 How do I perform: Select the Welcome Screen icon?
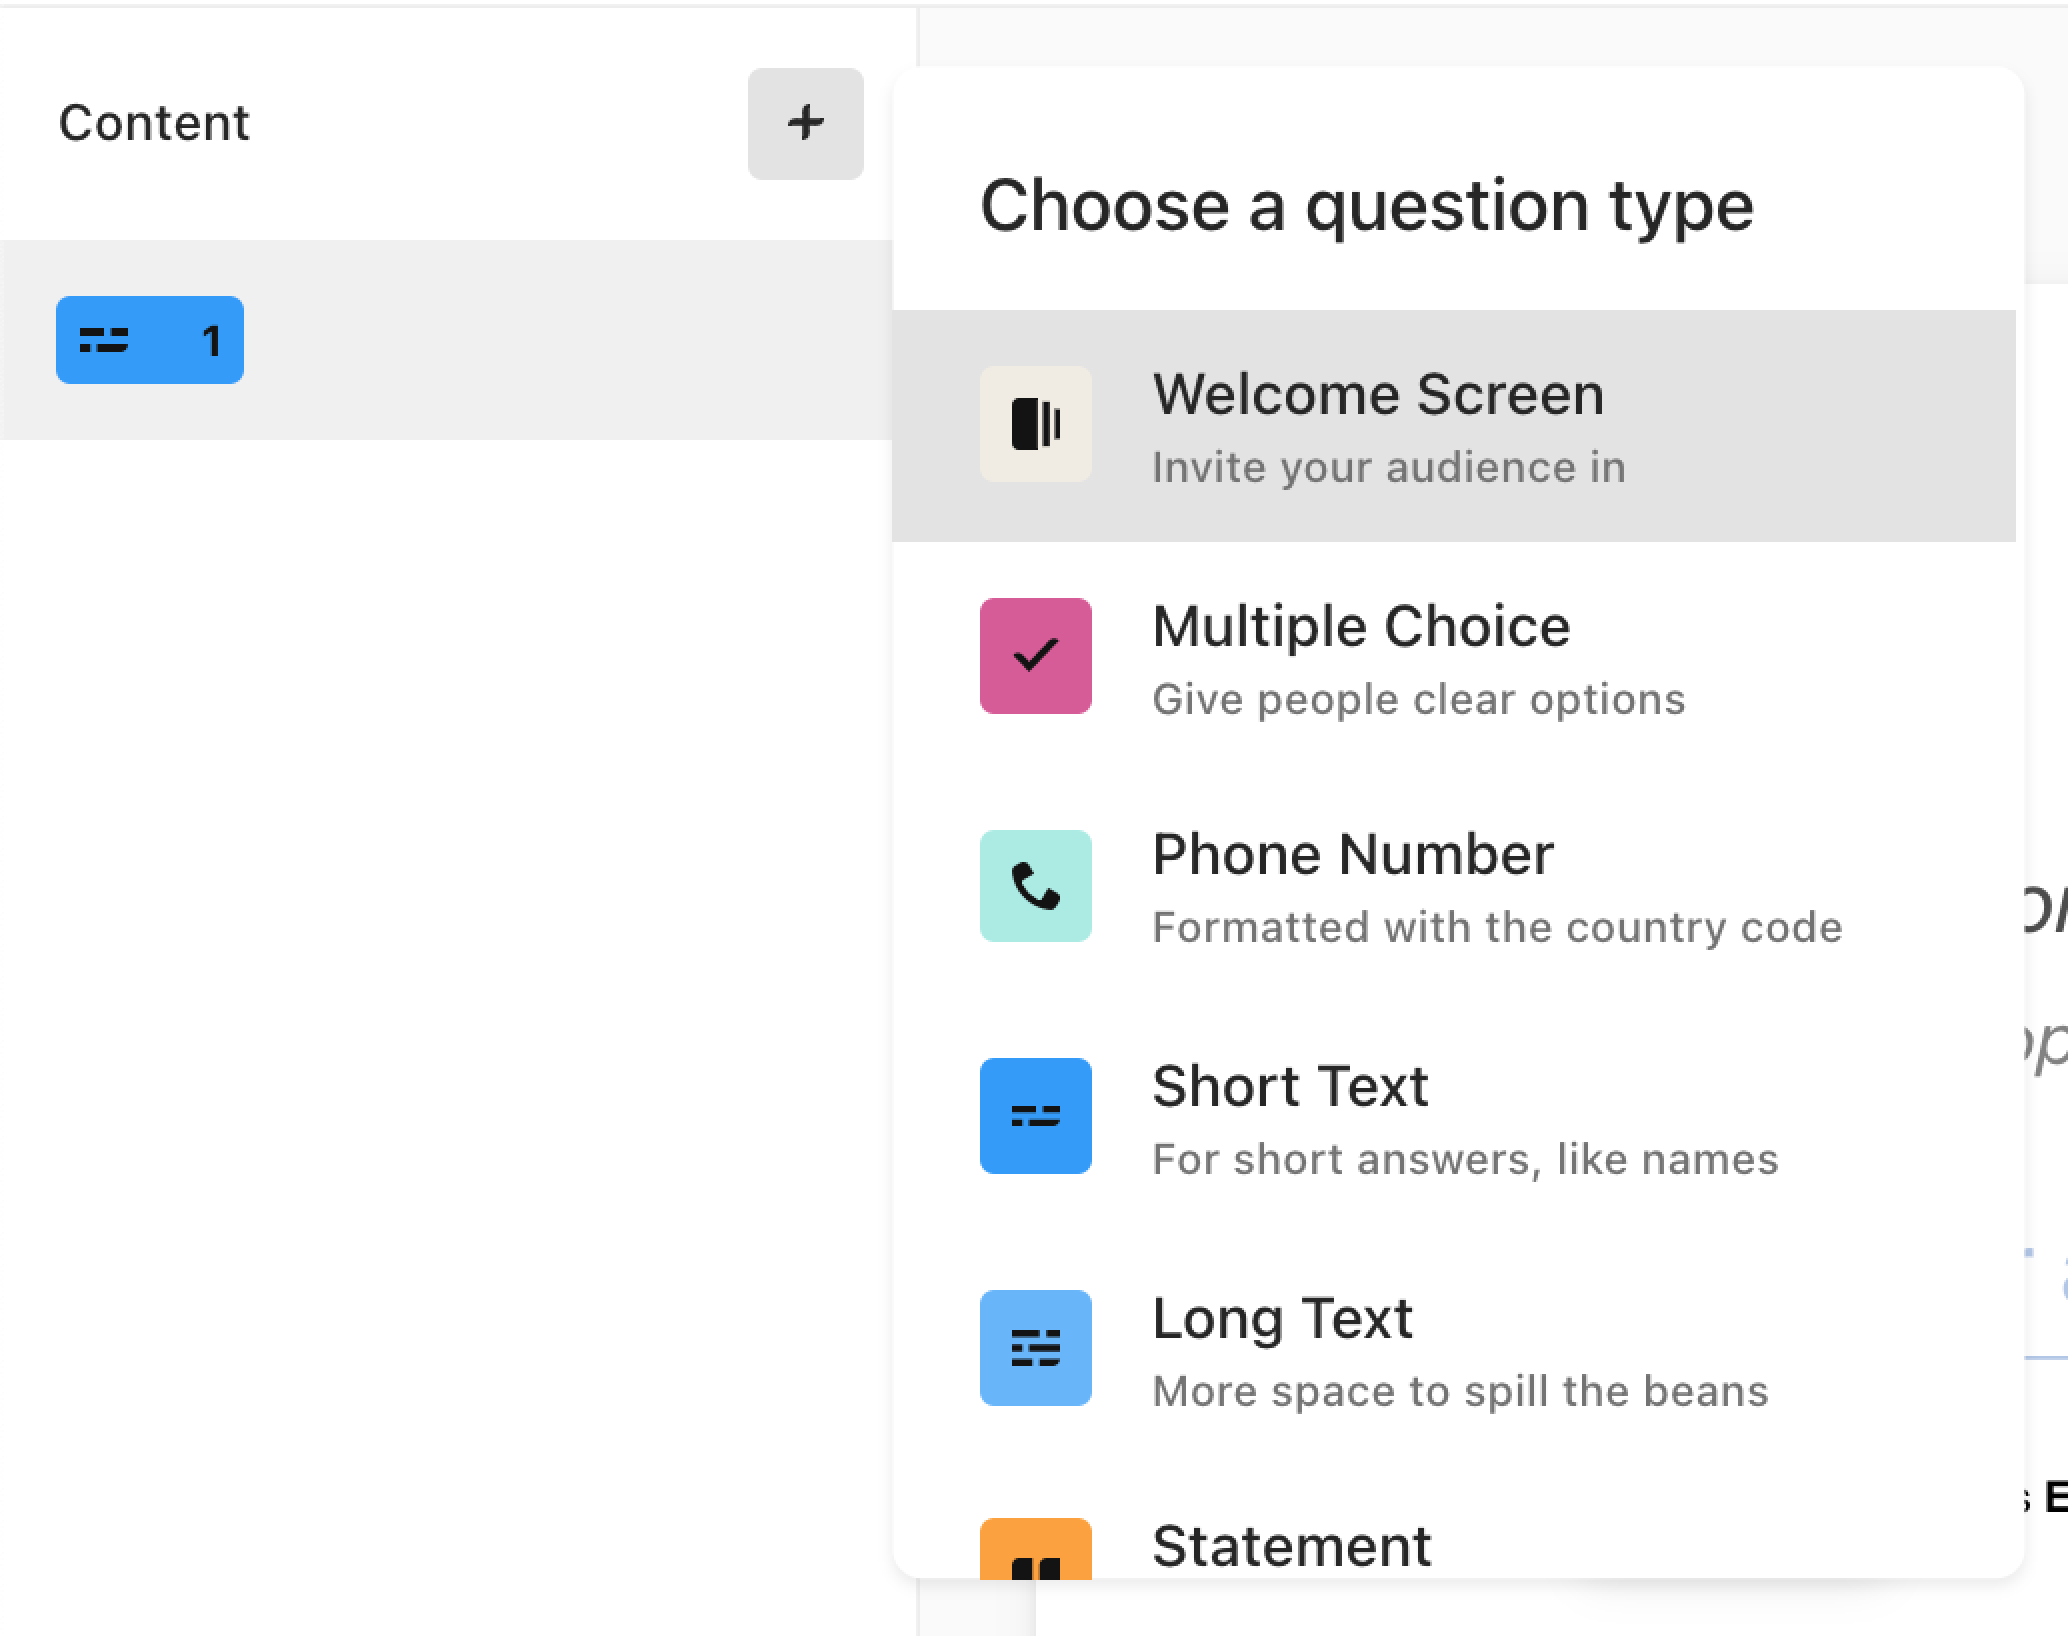point(1035,424)
